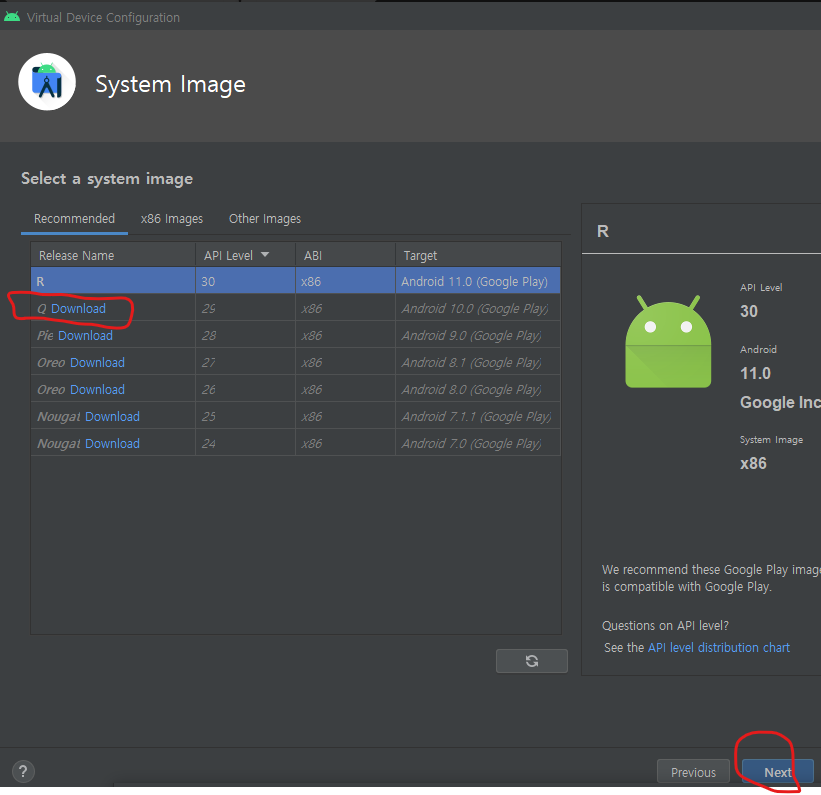Open the help question mark button
The image size is (821, 795).
[23, 771]
